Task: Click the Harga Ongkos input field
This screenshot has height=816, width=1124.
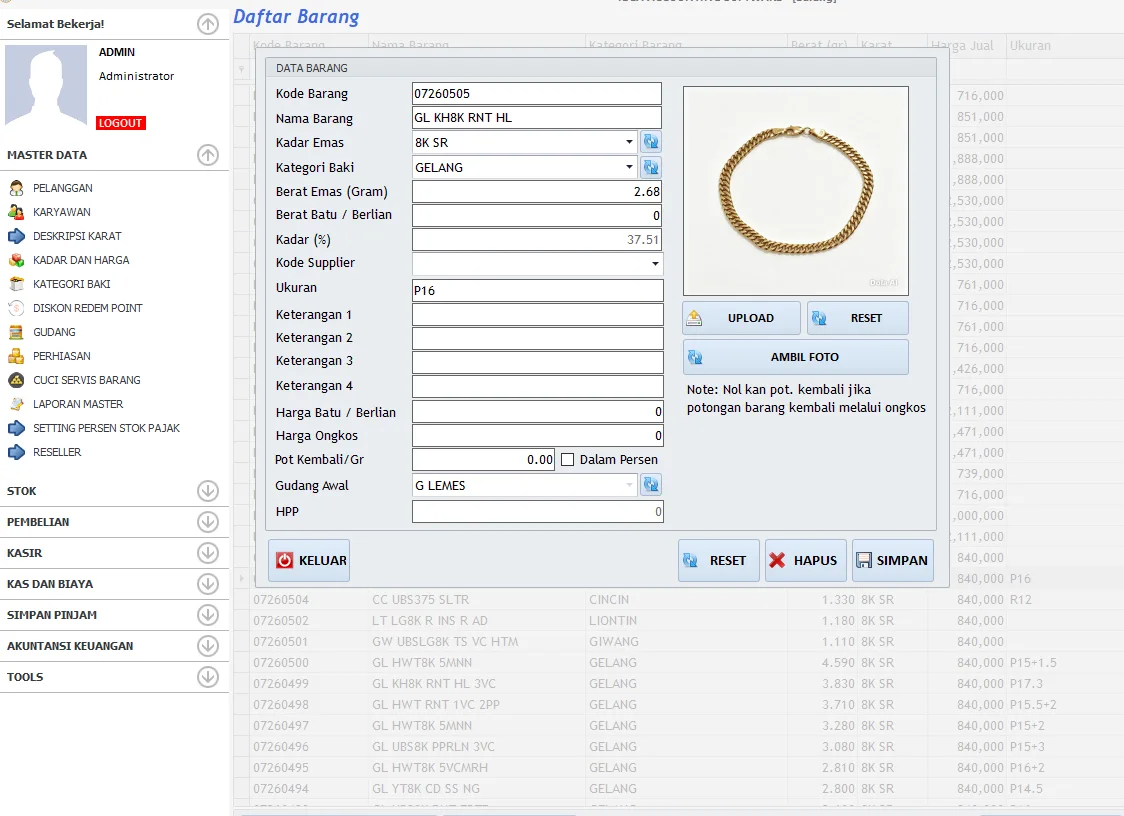Action: coord(538,435)
